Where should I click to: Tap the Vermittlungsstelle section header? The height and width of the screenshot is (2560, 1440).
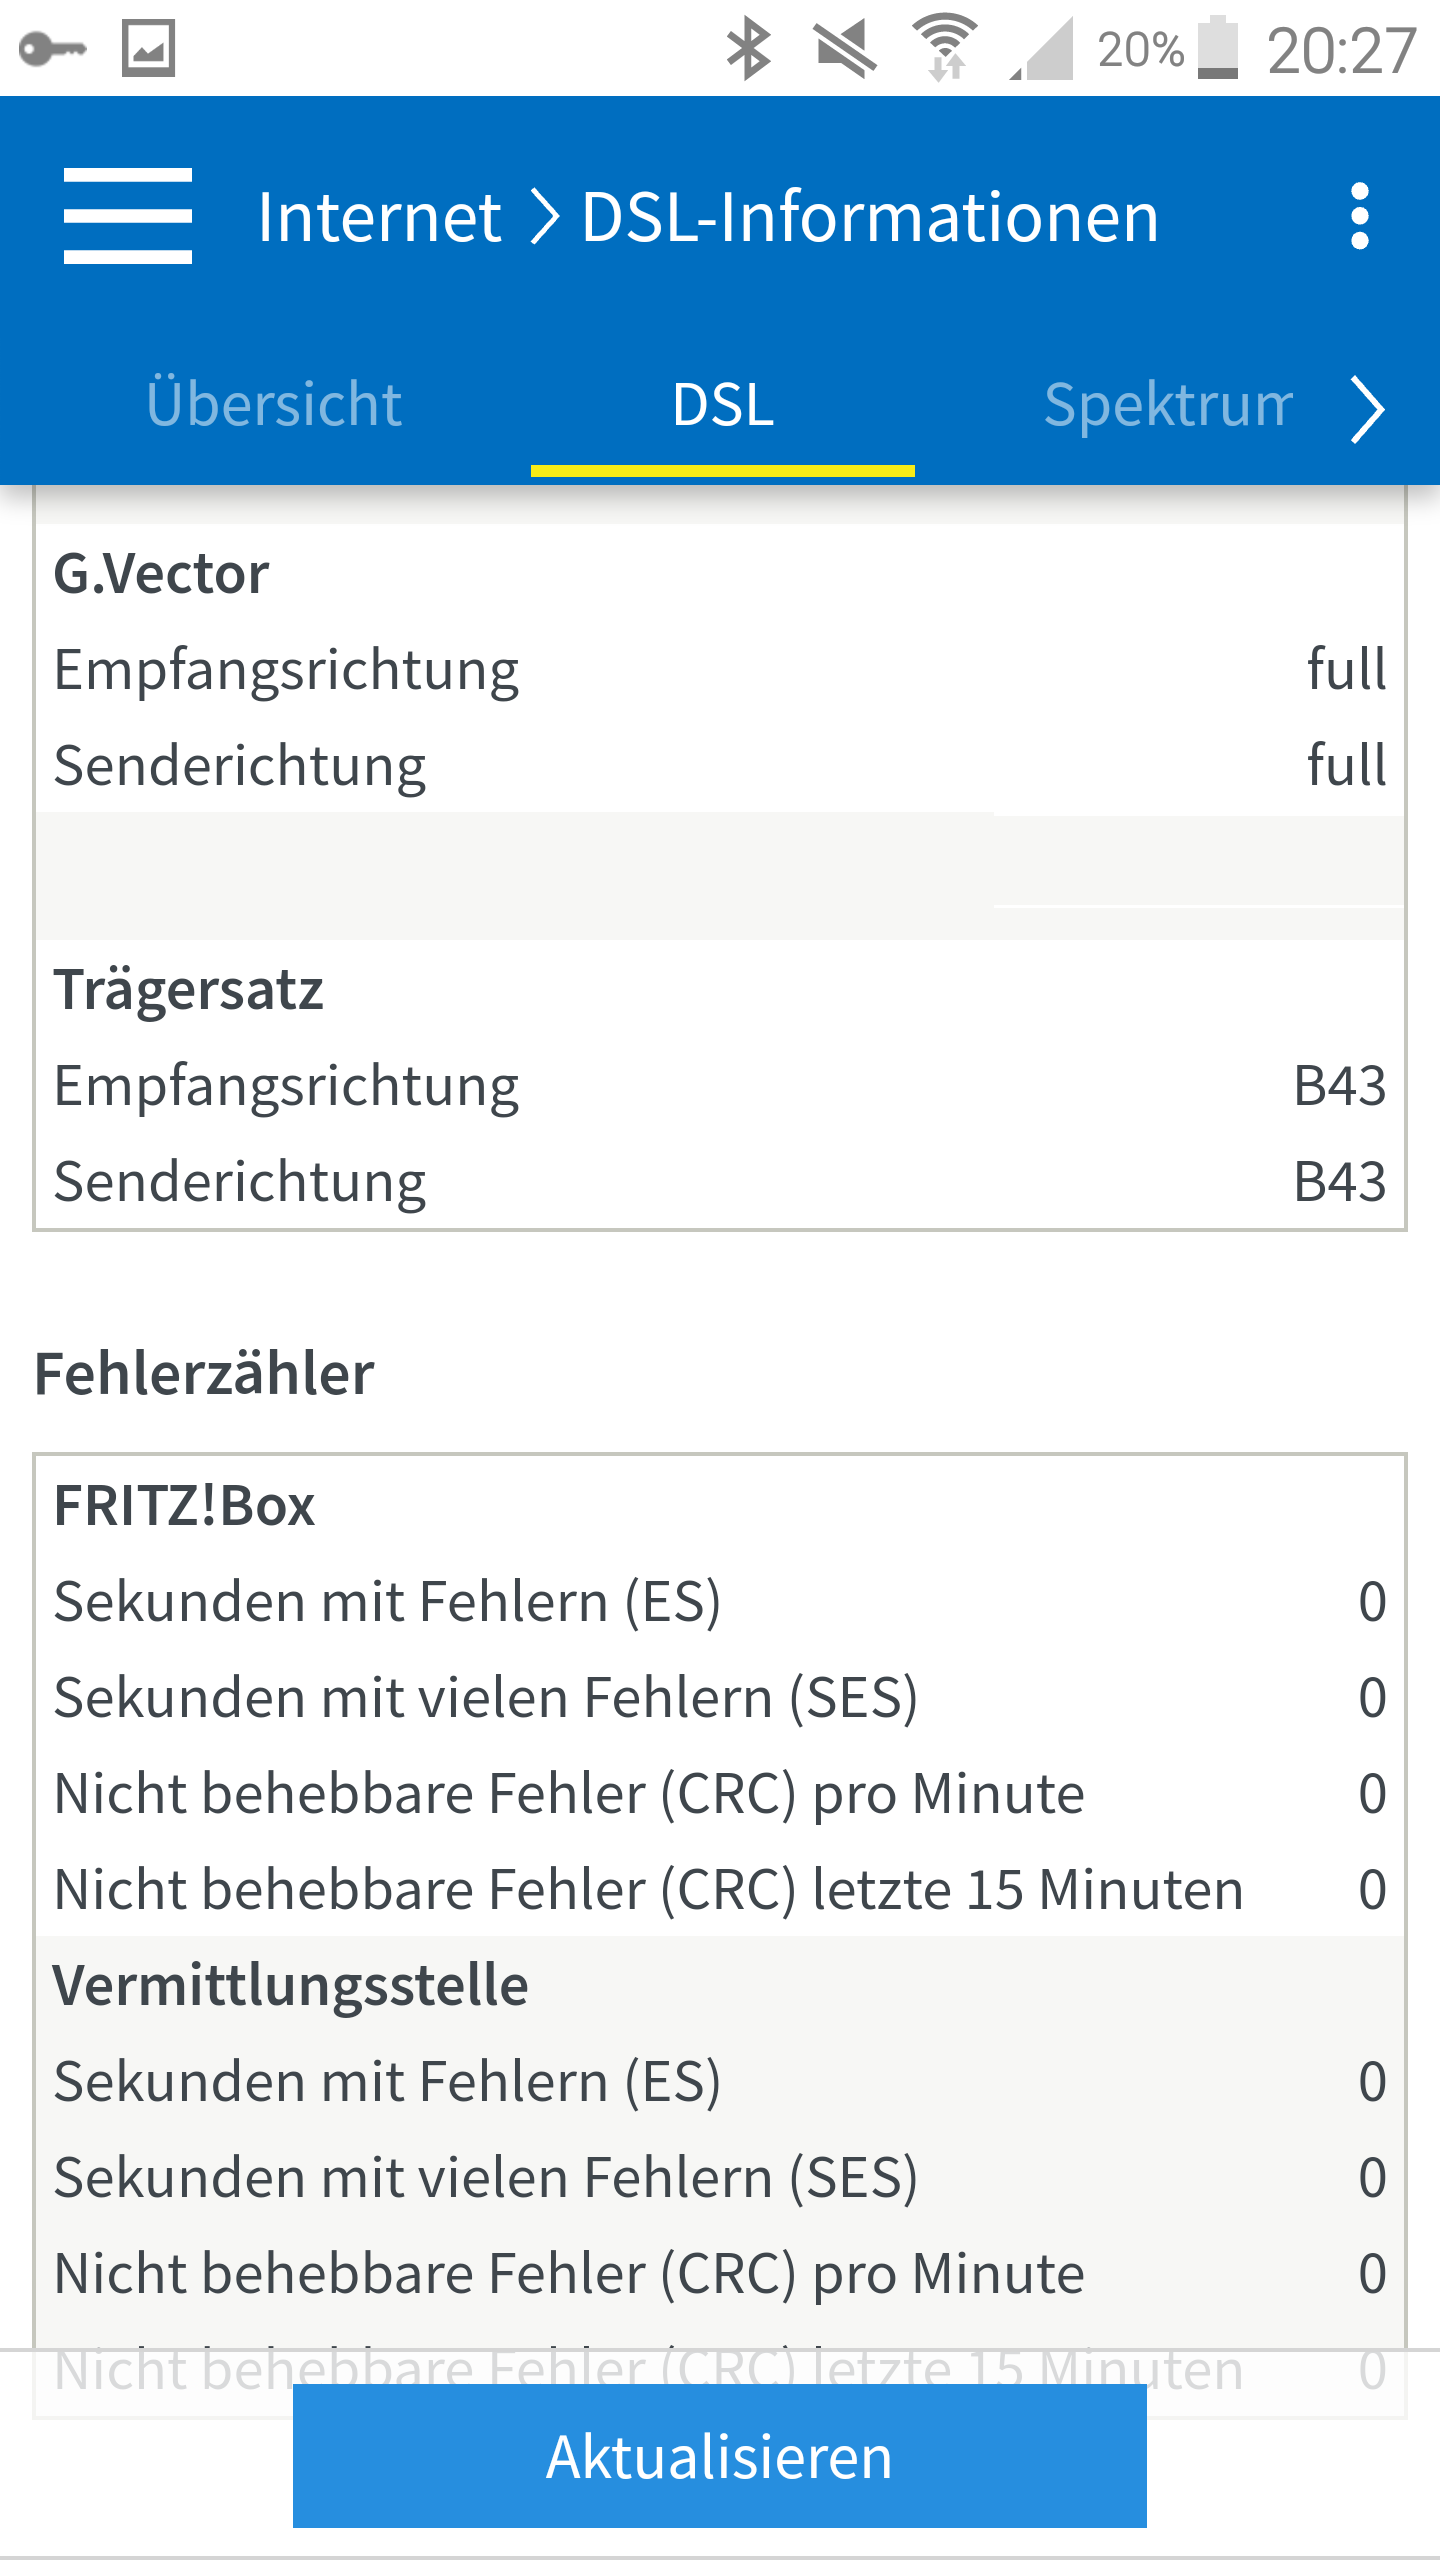click(290, 1985)
